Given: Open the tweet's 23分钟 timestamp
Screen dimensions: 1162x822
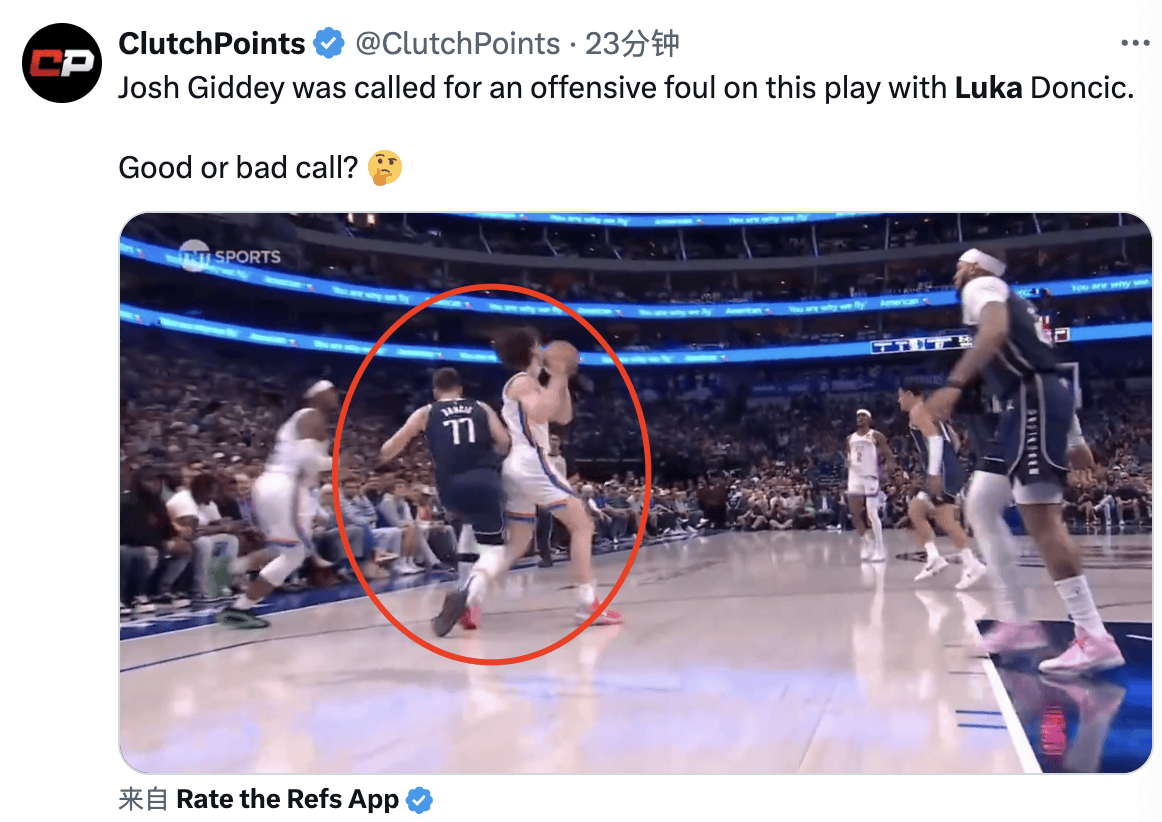Looking at the screenshot, I should pos(632,44).
